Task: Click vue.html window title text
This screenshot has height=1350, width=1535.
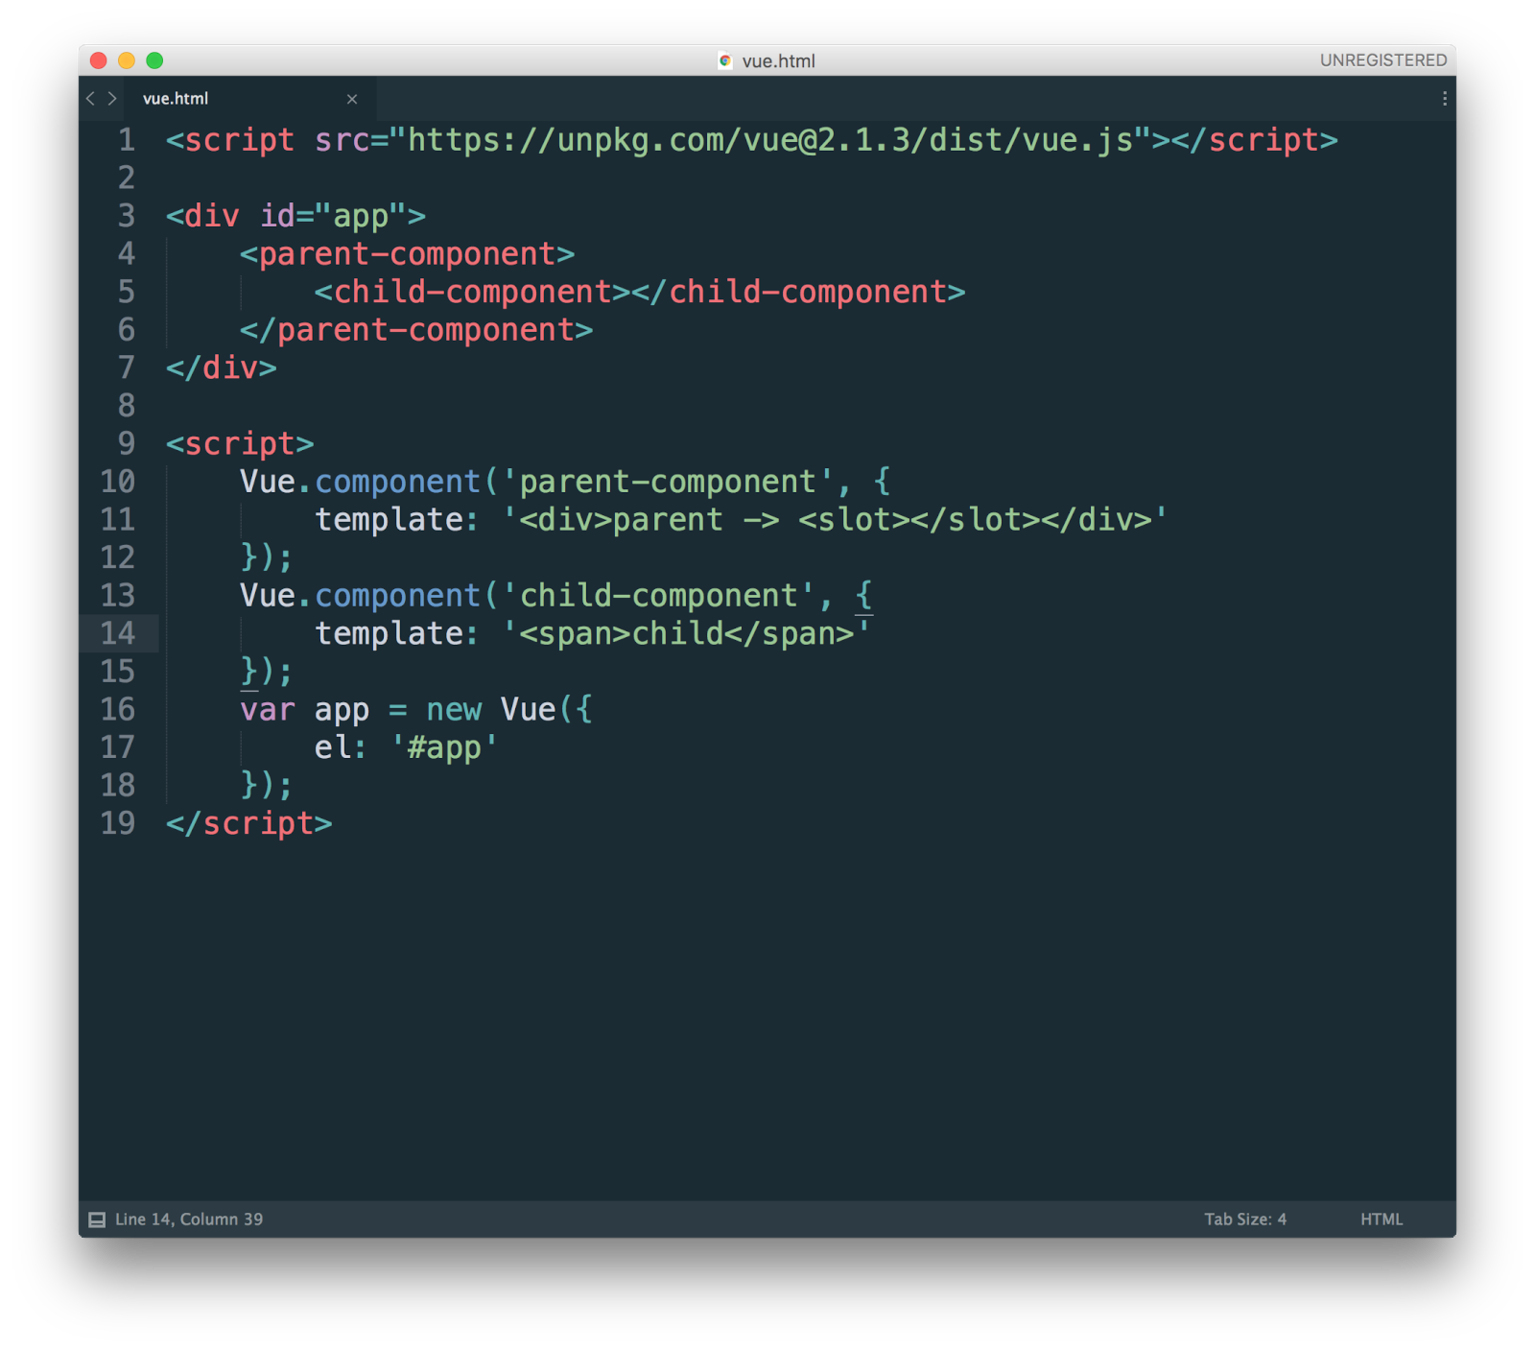Action: (x=778, y=61)
